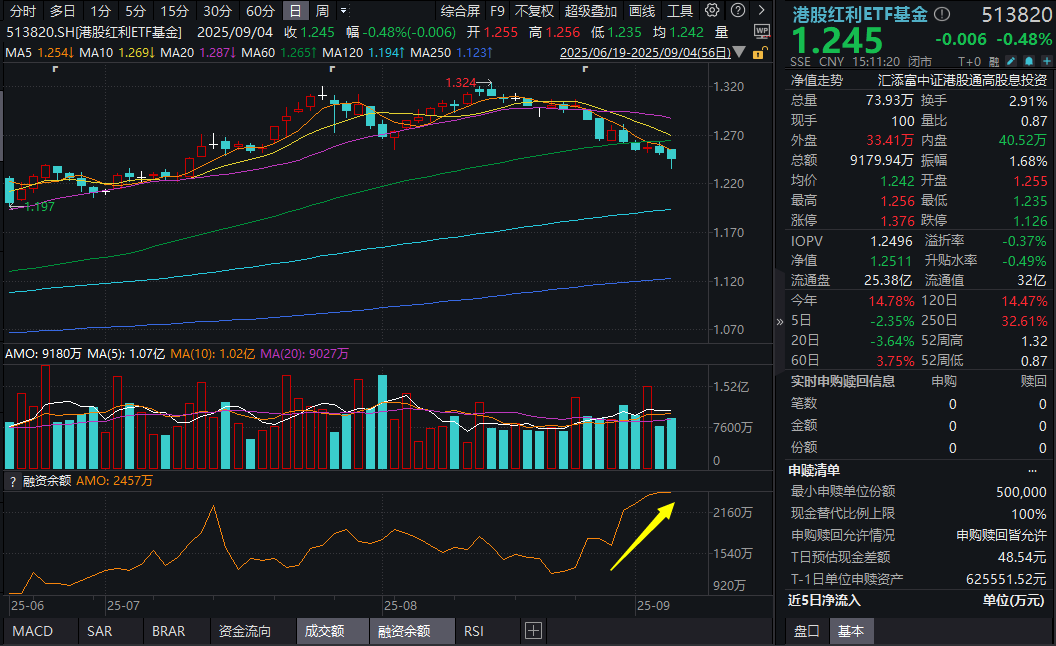Toggle the orange lock icon near the date range

[x=758, y=51]
